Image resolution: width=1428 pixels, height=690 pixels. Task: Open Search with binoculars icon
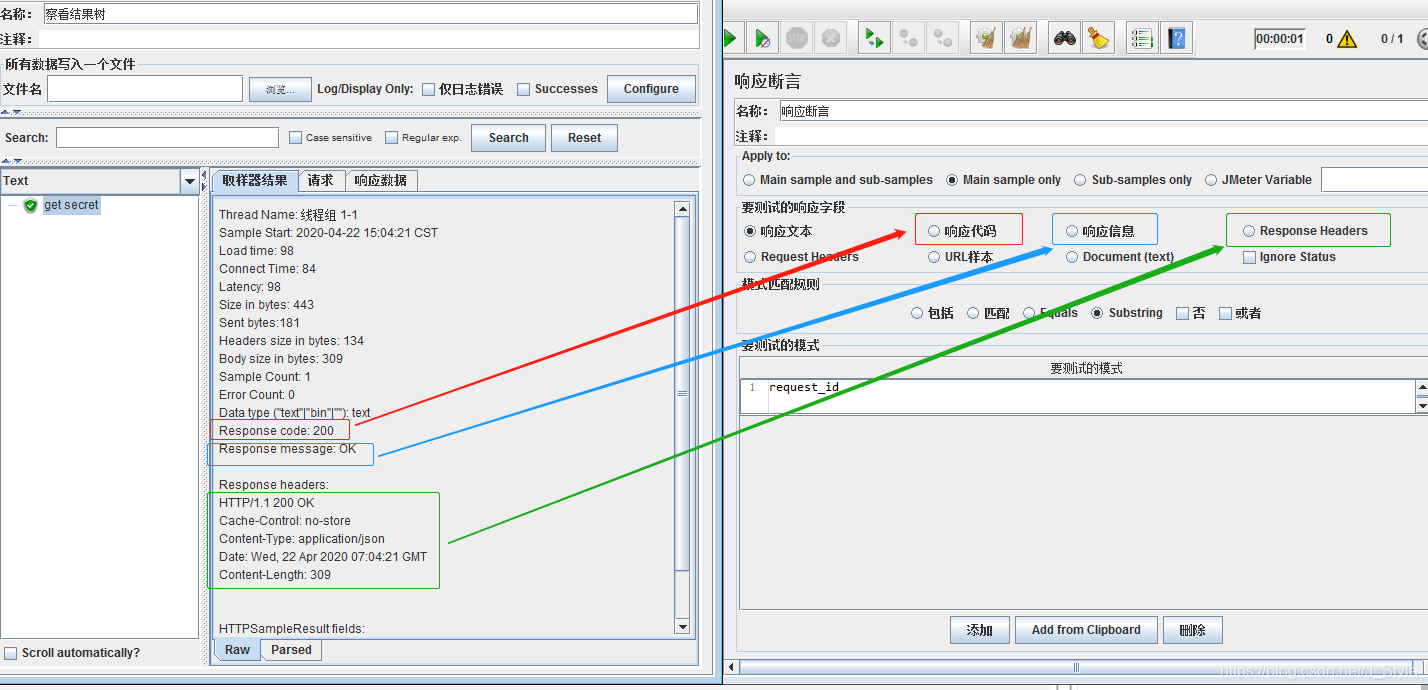click(x=1064, y=38)
